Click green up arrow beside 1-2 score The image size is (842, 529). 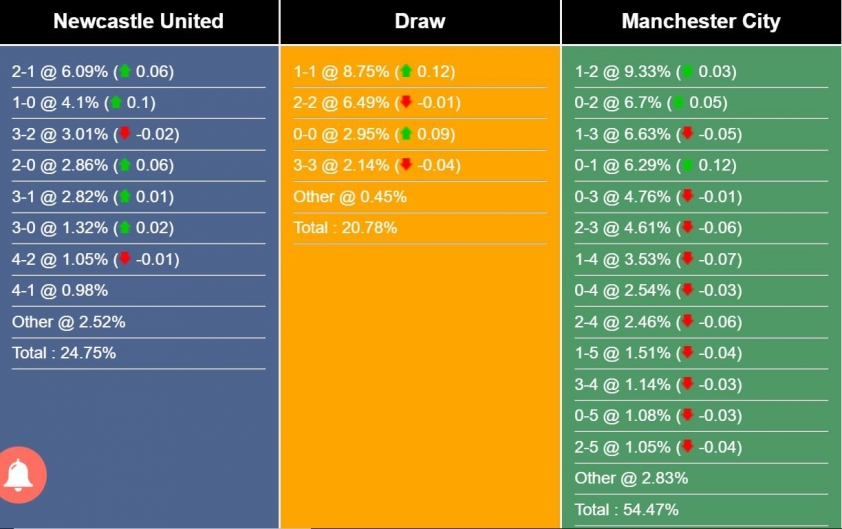687,71
